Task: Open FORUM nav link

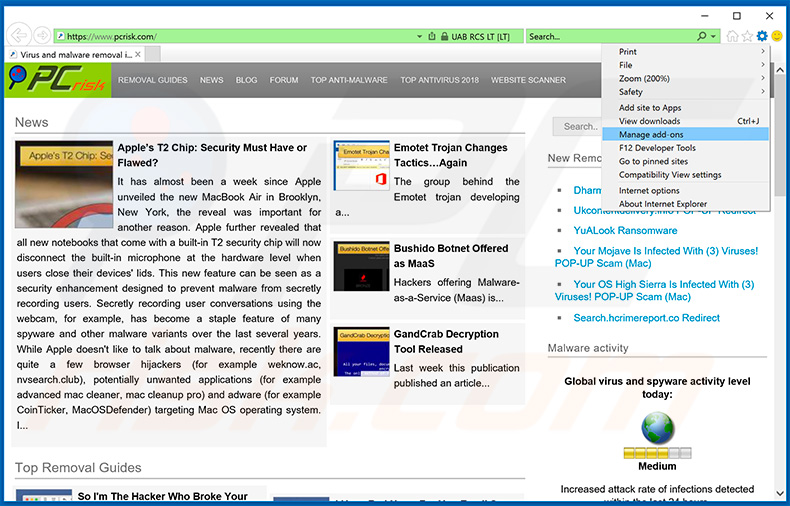Action: coord(284,80)
